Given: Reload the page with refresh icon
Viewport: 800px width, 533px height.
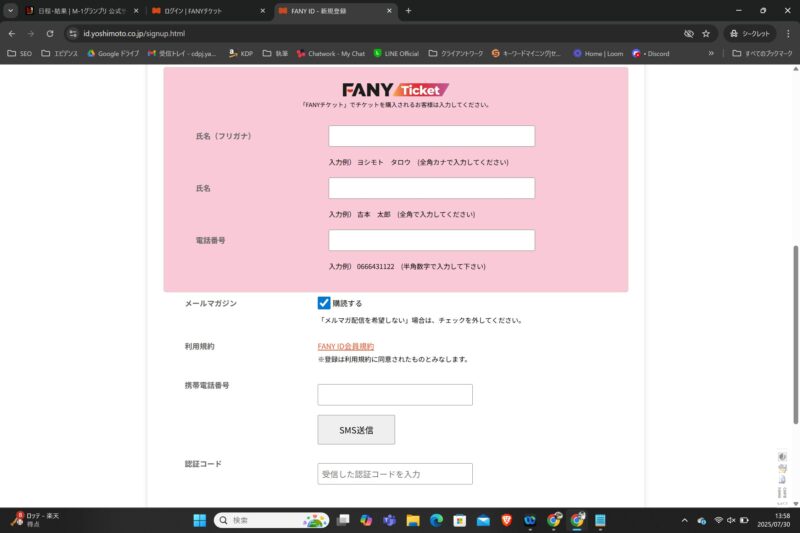Looking at the screenshot, I should pyautogui.click(x=49, y=34).
